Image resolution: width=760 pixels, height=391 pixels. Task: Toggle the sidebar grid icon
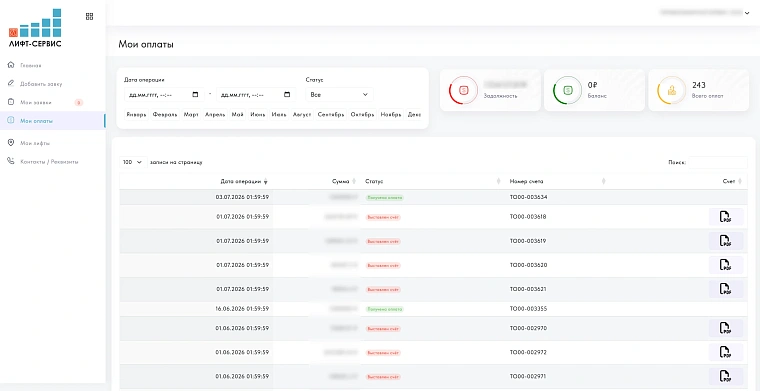point(89,16)
